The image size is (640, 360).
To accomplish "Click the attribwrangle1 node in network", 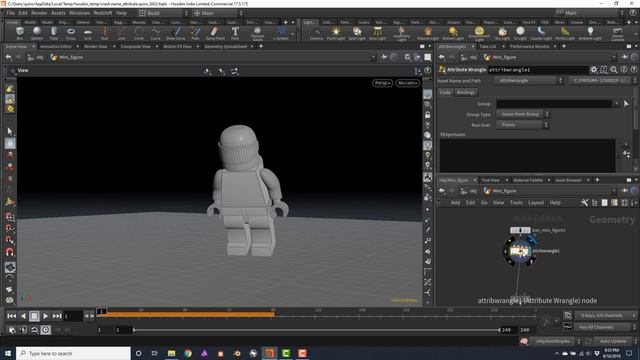I will pyautogui.click(x=519, y=251).
